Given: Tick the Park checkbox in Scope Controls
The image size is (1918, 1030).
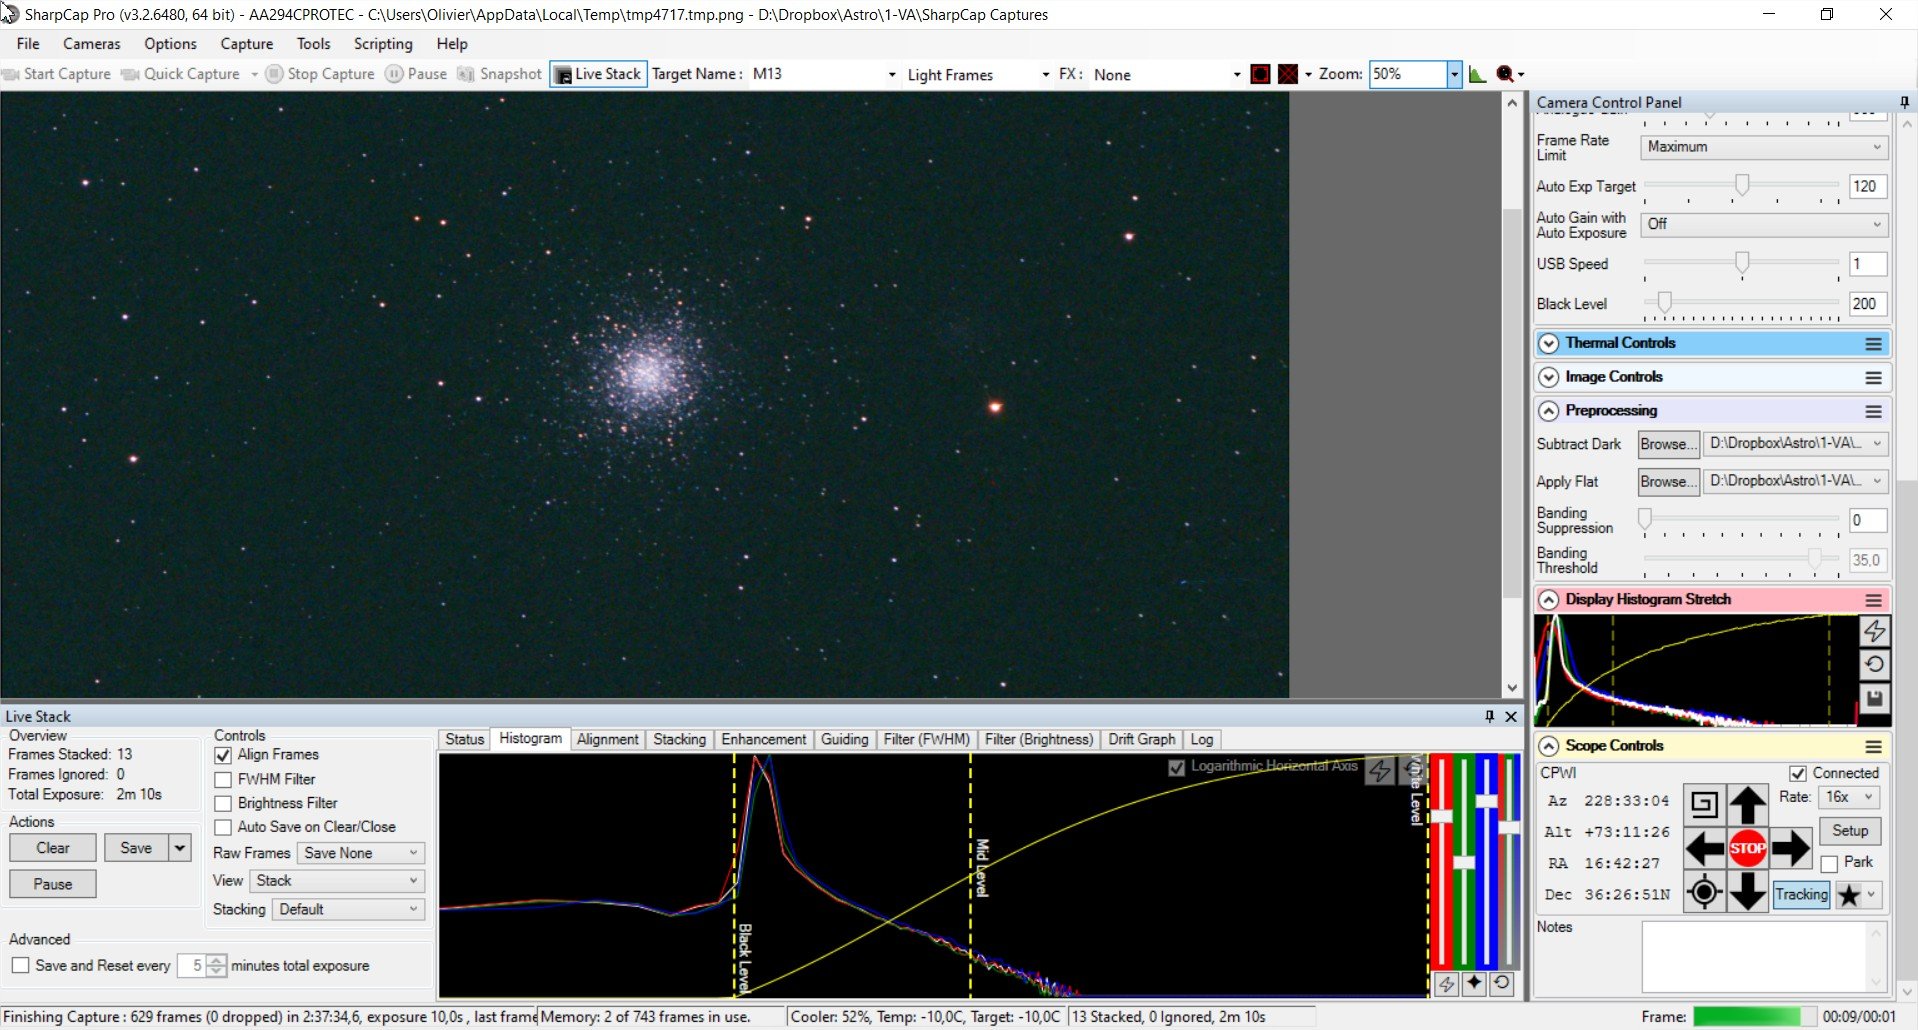Looking at the screenshot, I should click(x=1829, y=864).
